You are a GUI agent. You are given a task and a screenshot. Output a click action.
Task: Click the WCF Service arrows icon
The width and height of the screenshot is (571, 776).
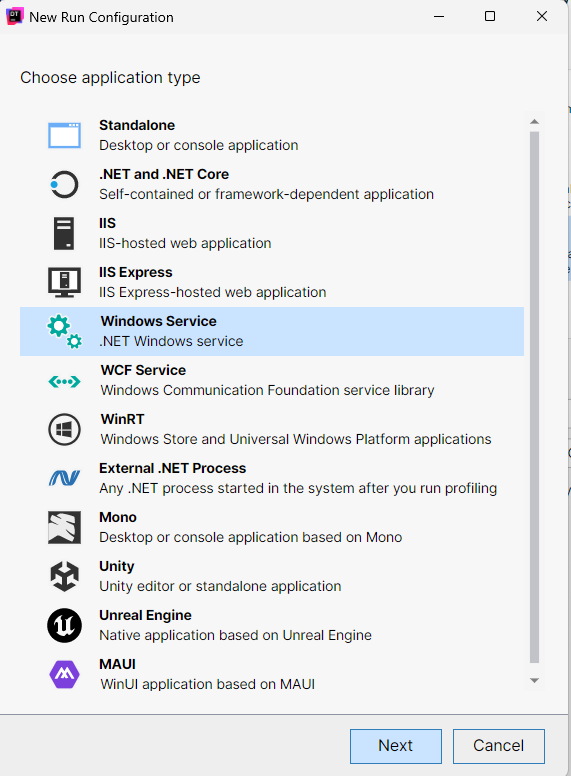click(64, 381)
